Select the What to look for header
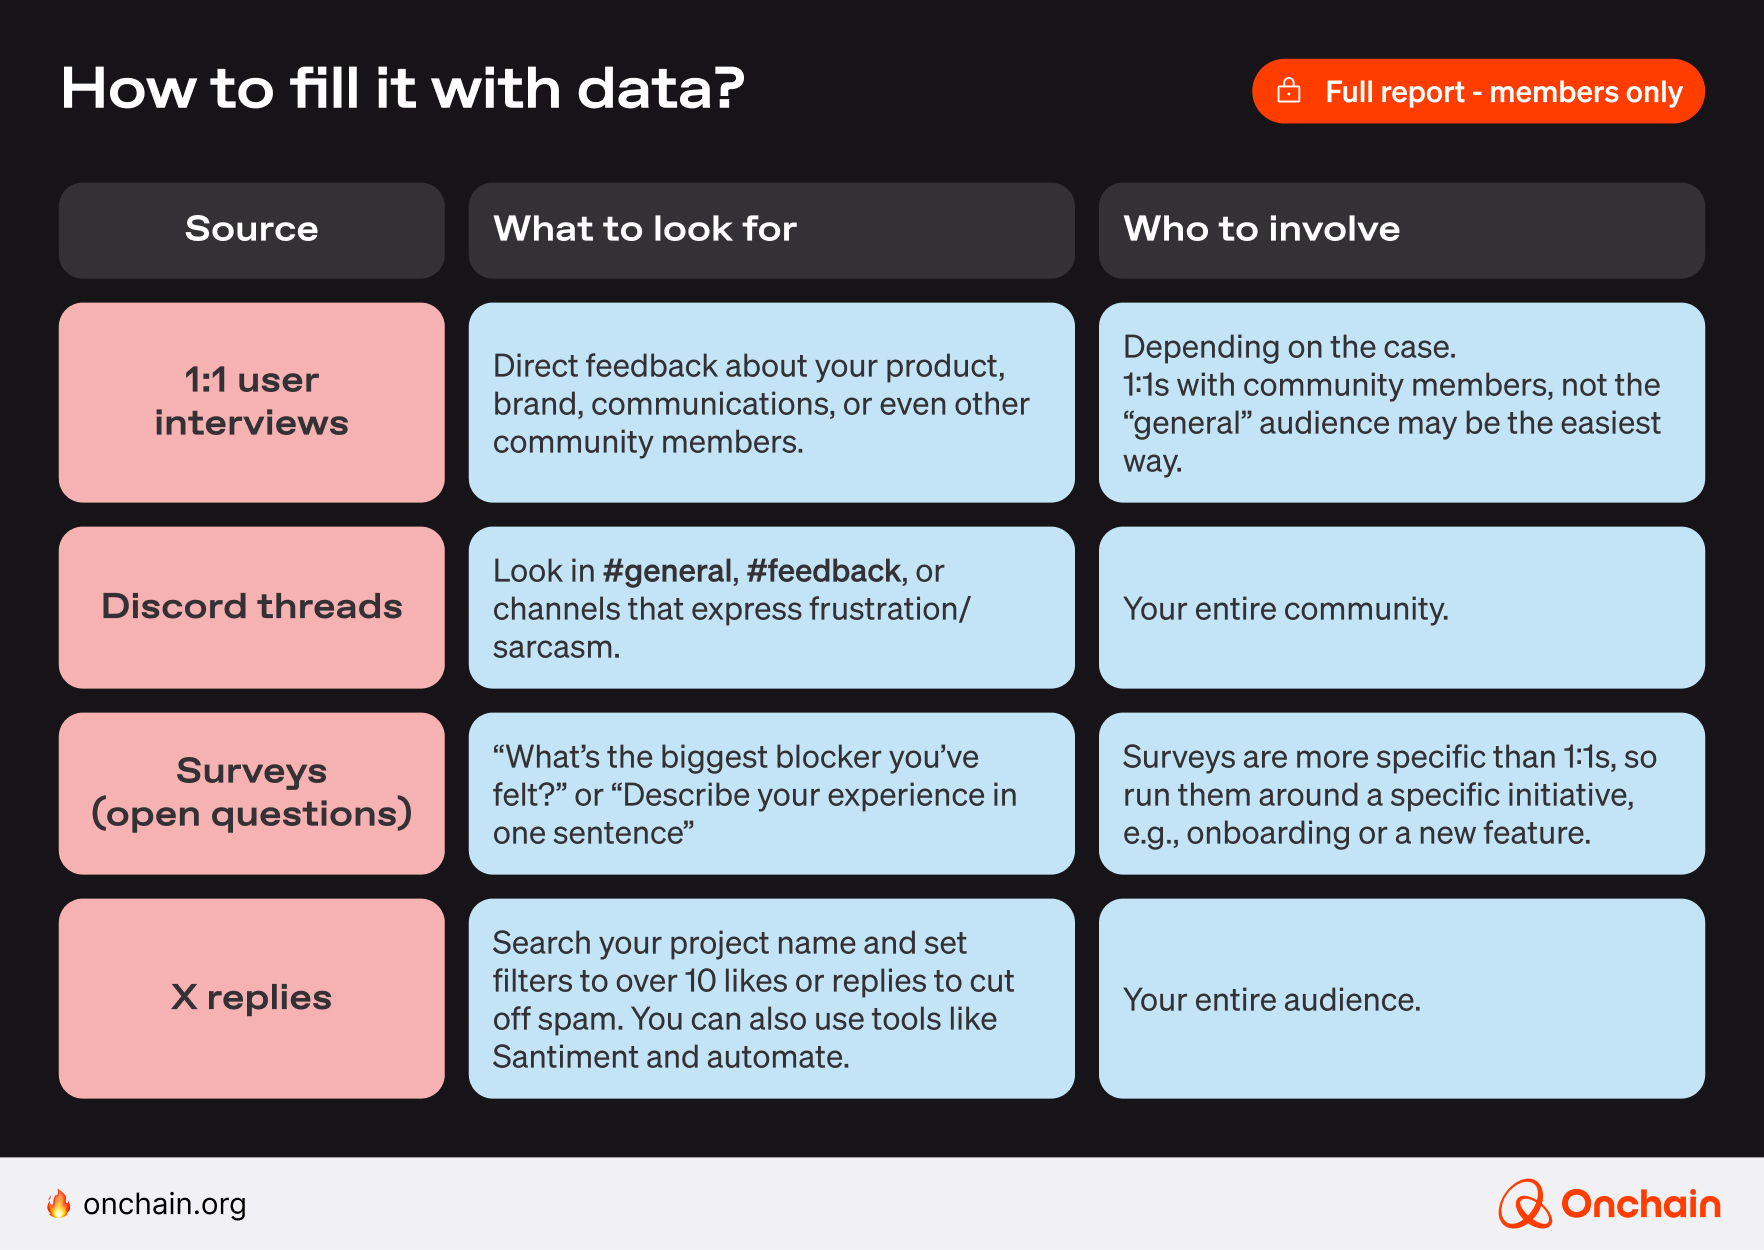Image resolution: width=1764 pixels, height=1250 pixels. click(x=771, y=229)
